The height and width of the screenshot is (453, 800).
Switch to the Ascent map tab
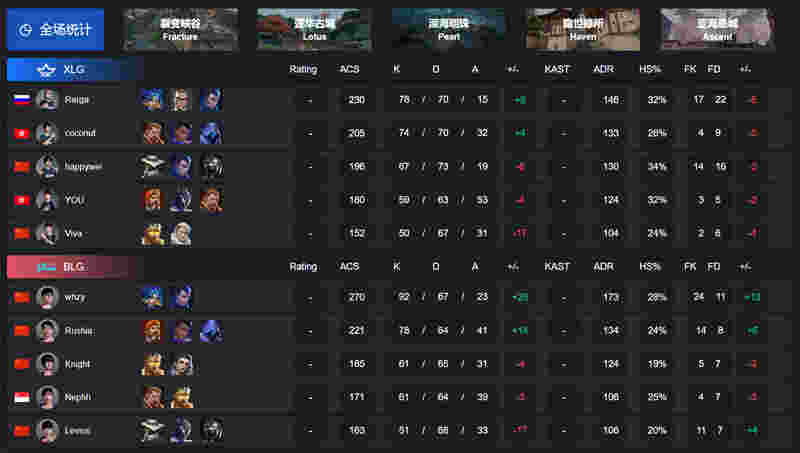coord(717,30)
